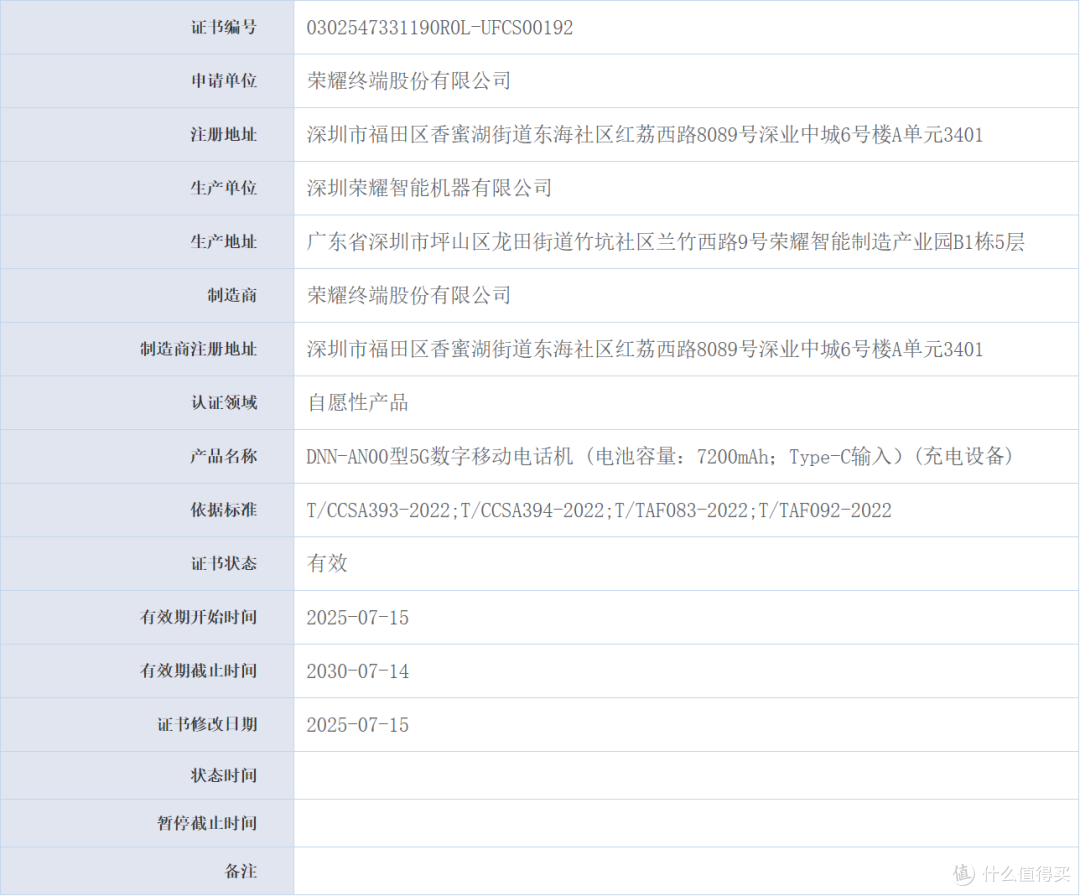The height and width of the screenshot is (896, 1080).
Task: Click the 证书修改日期 label cell
Action: (147, 725)
